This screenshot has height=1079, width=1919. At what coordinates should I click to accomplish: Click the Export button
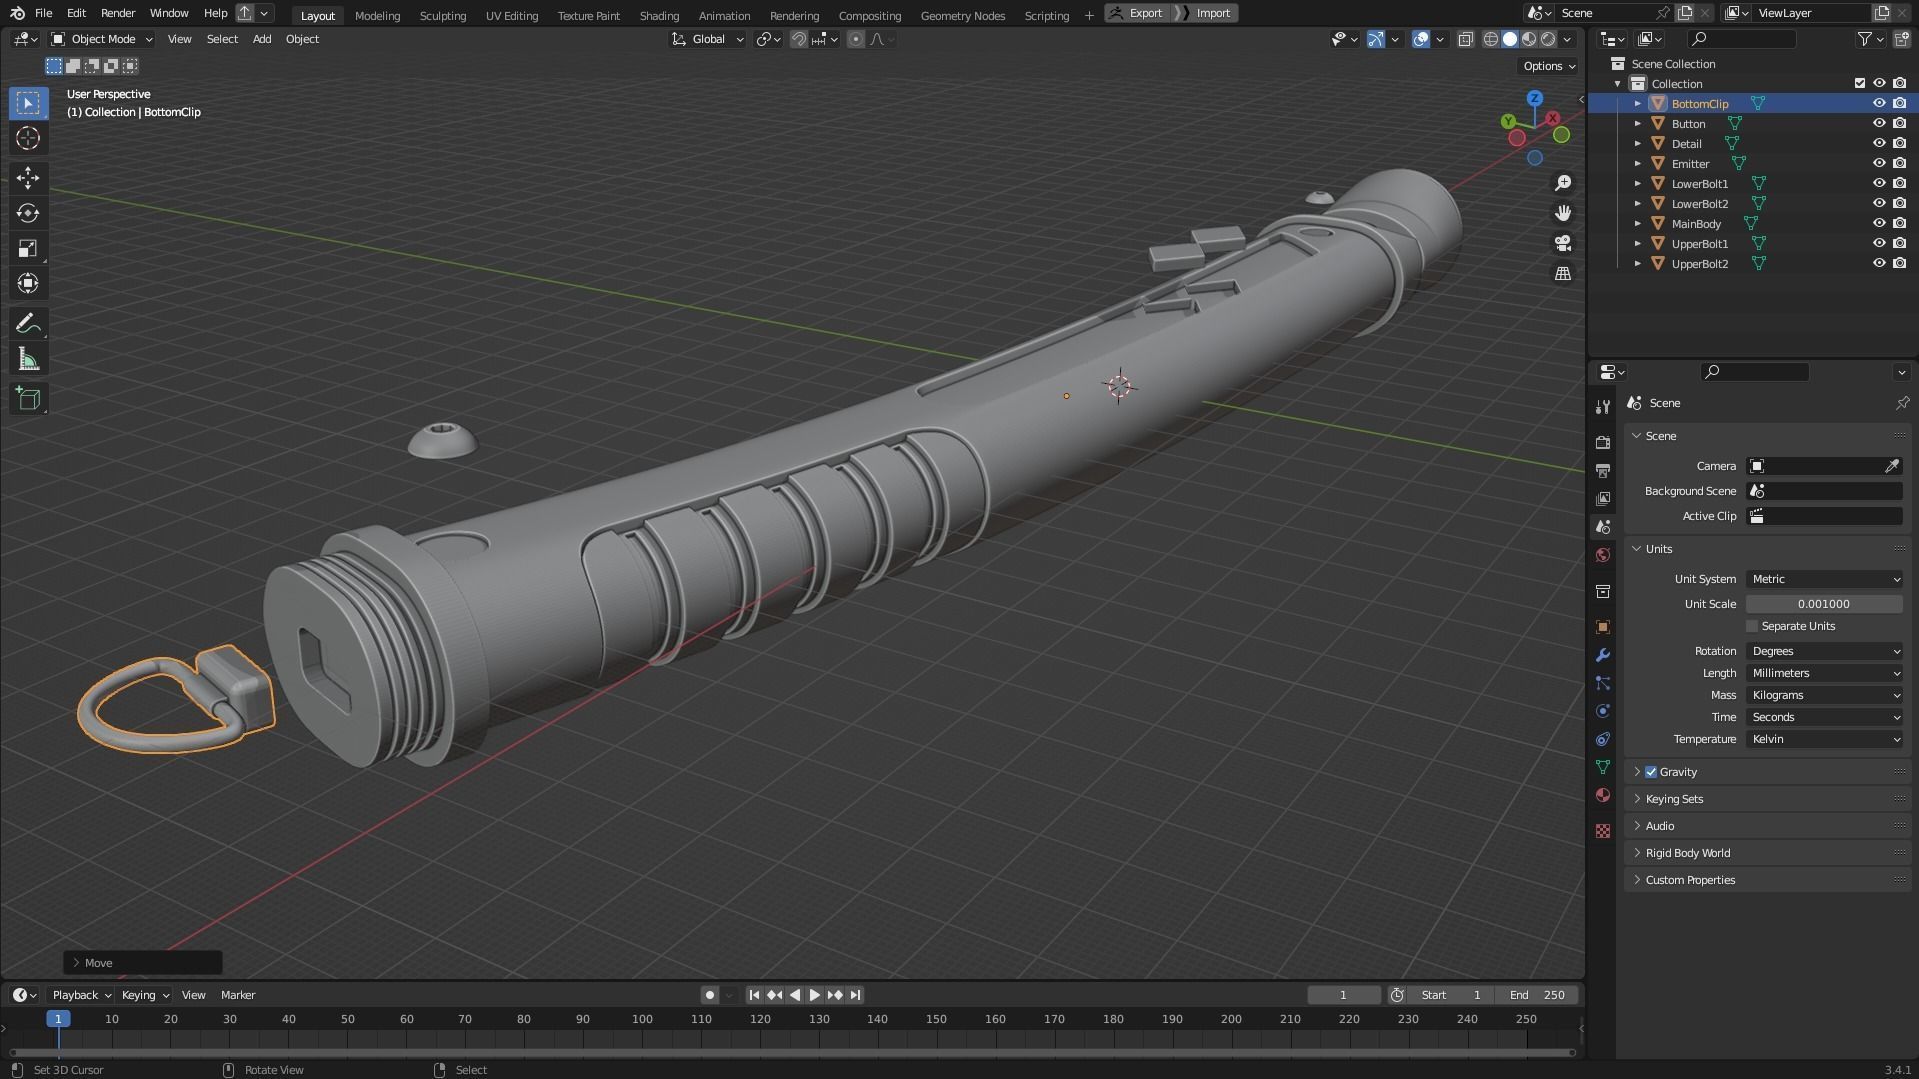point(1136,13)
